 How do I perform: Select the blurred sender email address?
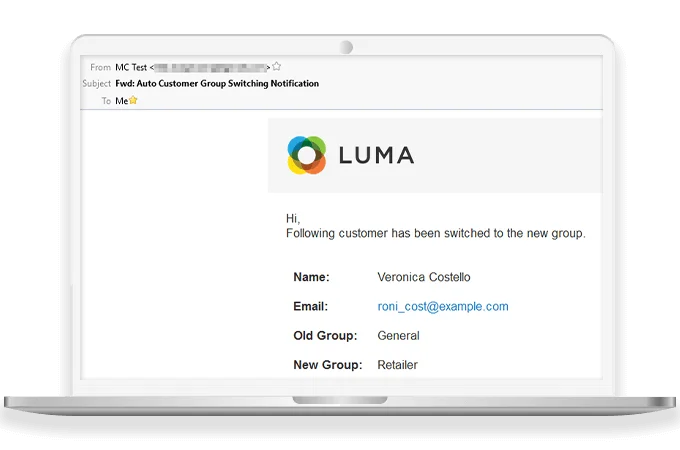[210, 67]
